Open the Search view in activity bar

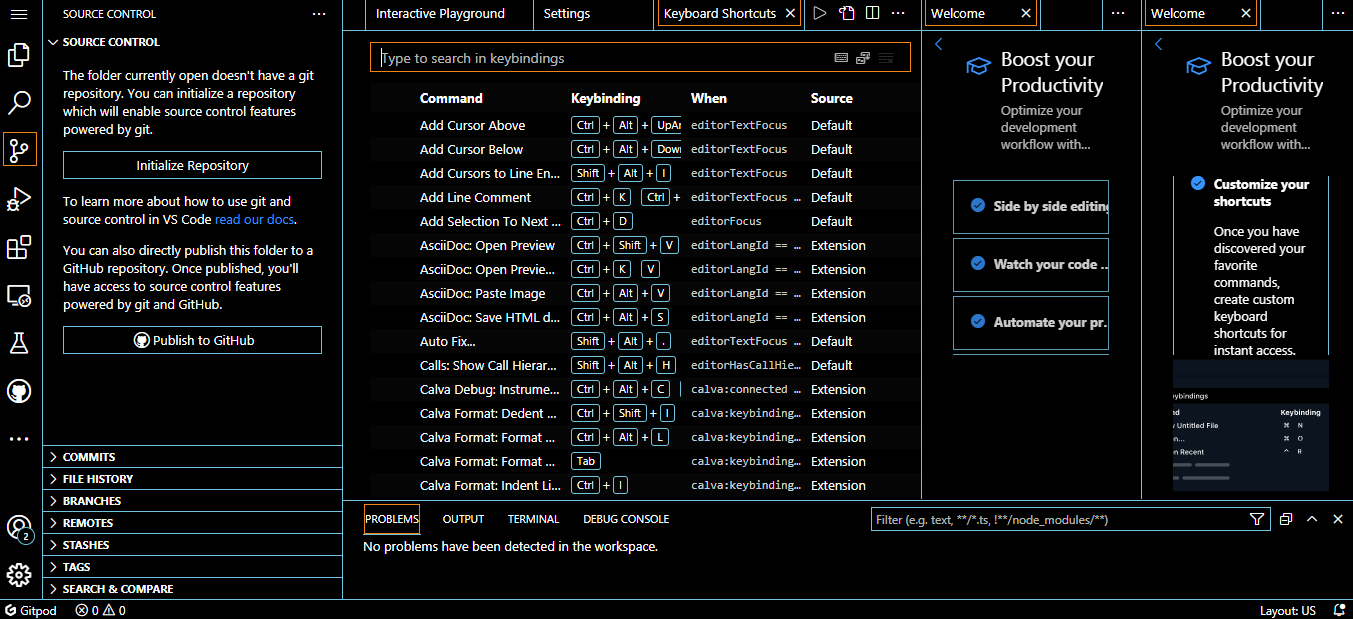coord(19,102)
